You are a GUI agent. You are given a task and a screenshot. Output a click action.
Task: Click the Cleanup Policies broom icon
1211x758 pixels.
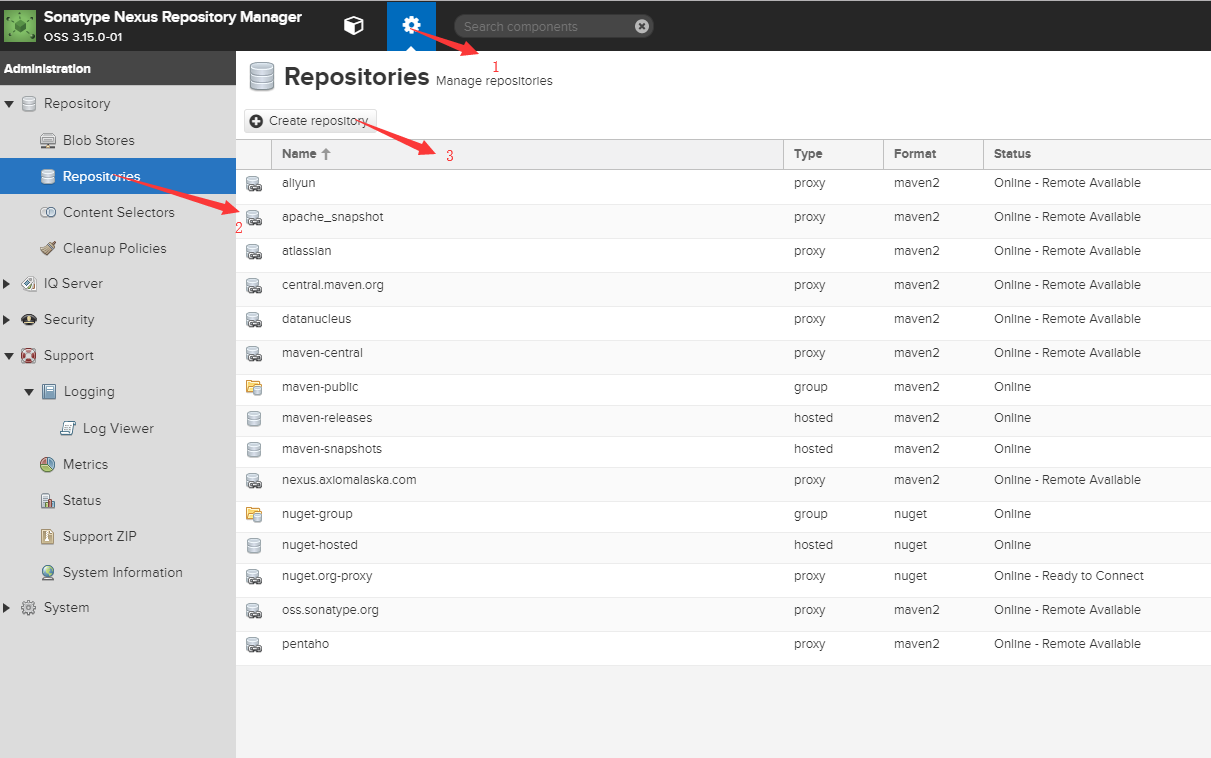[47, 248]
